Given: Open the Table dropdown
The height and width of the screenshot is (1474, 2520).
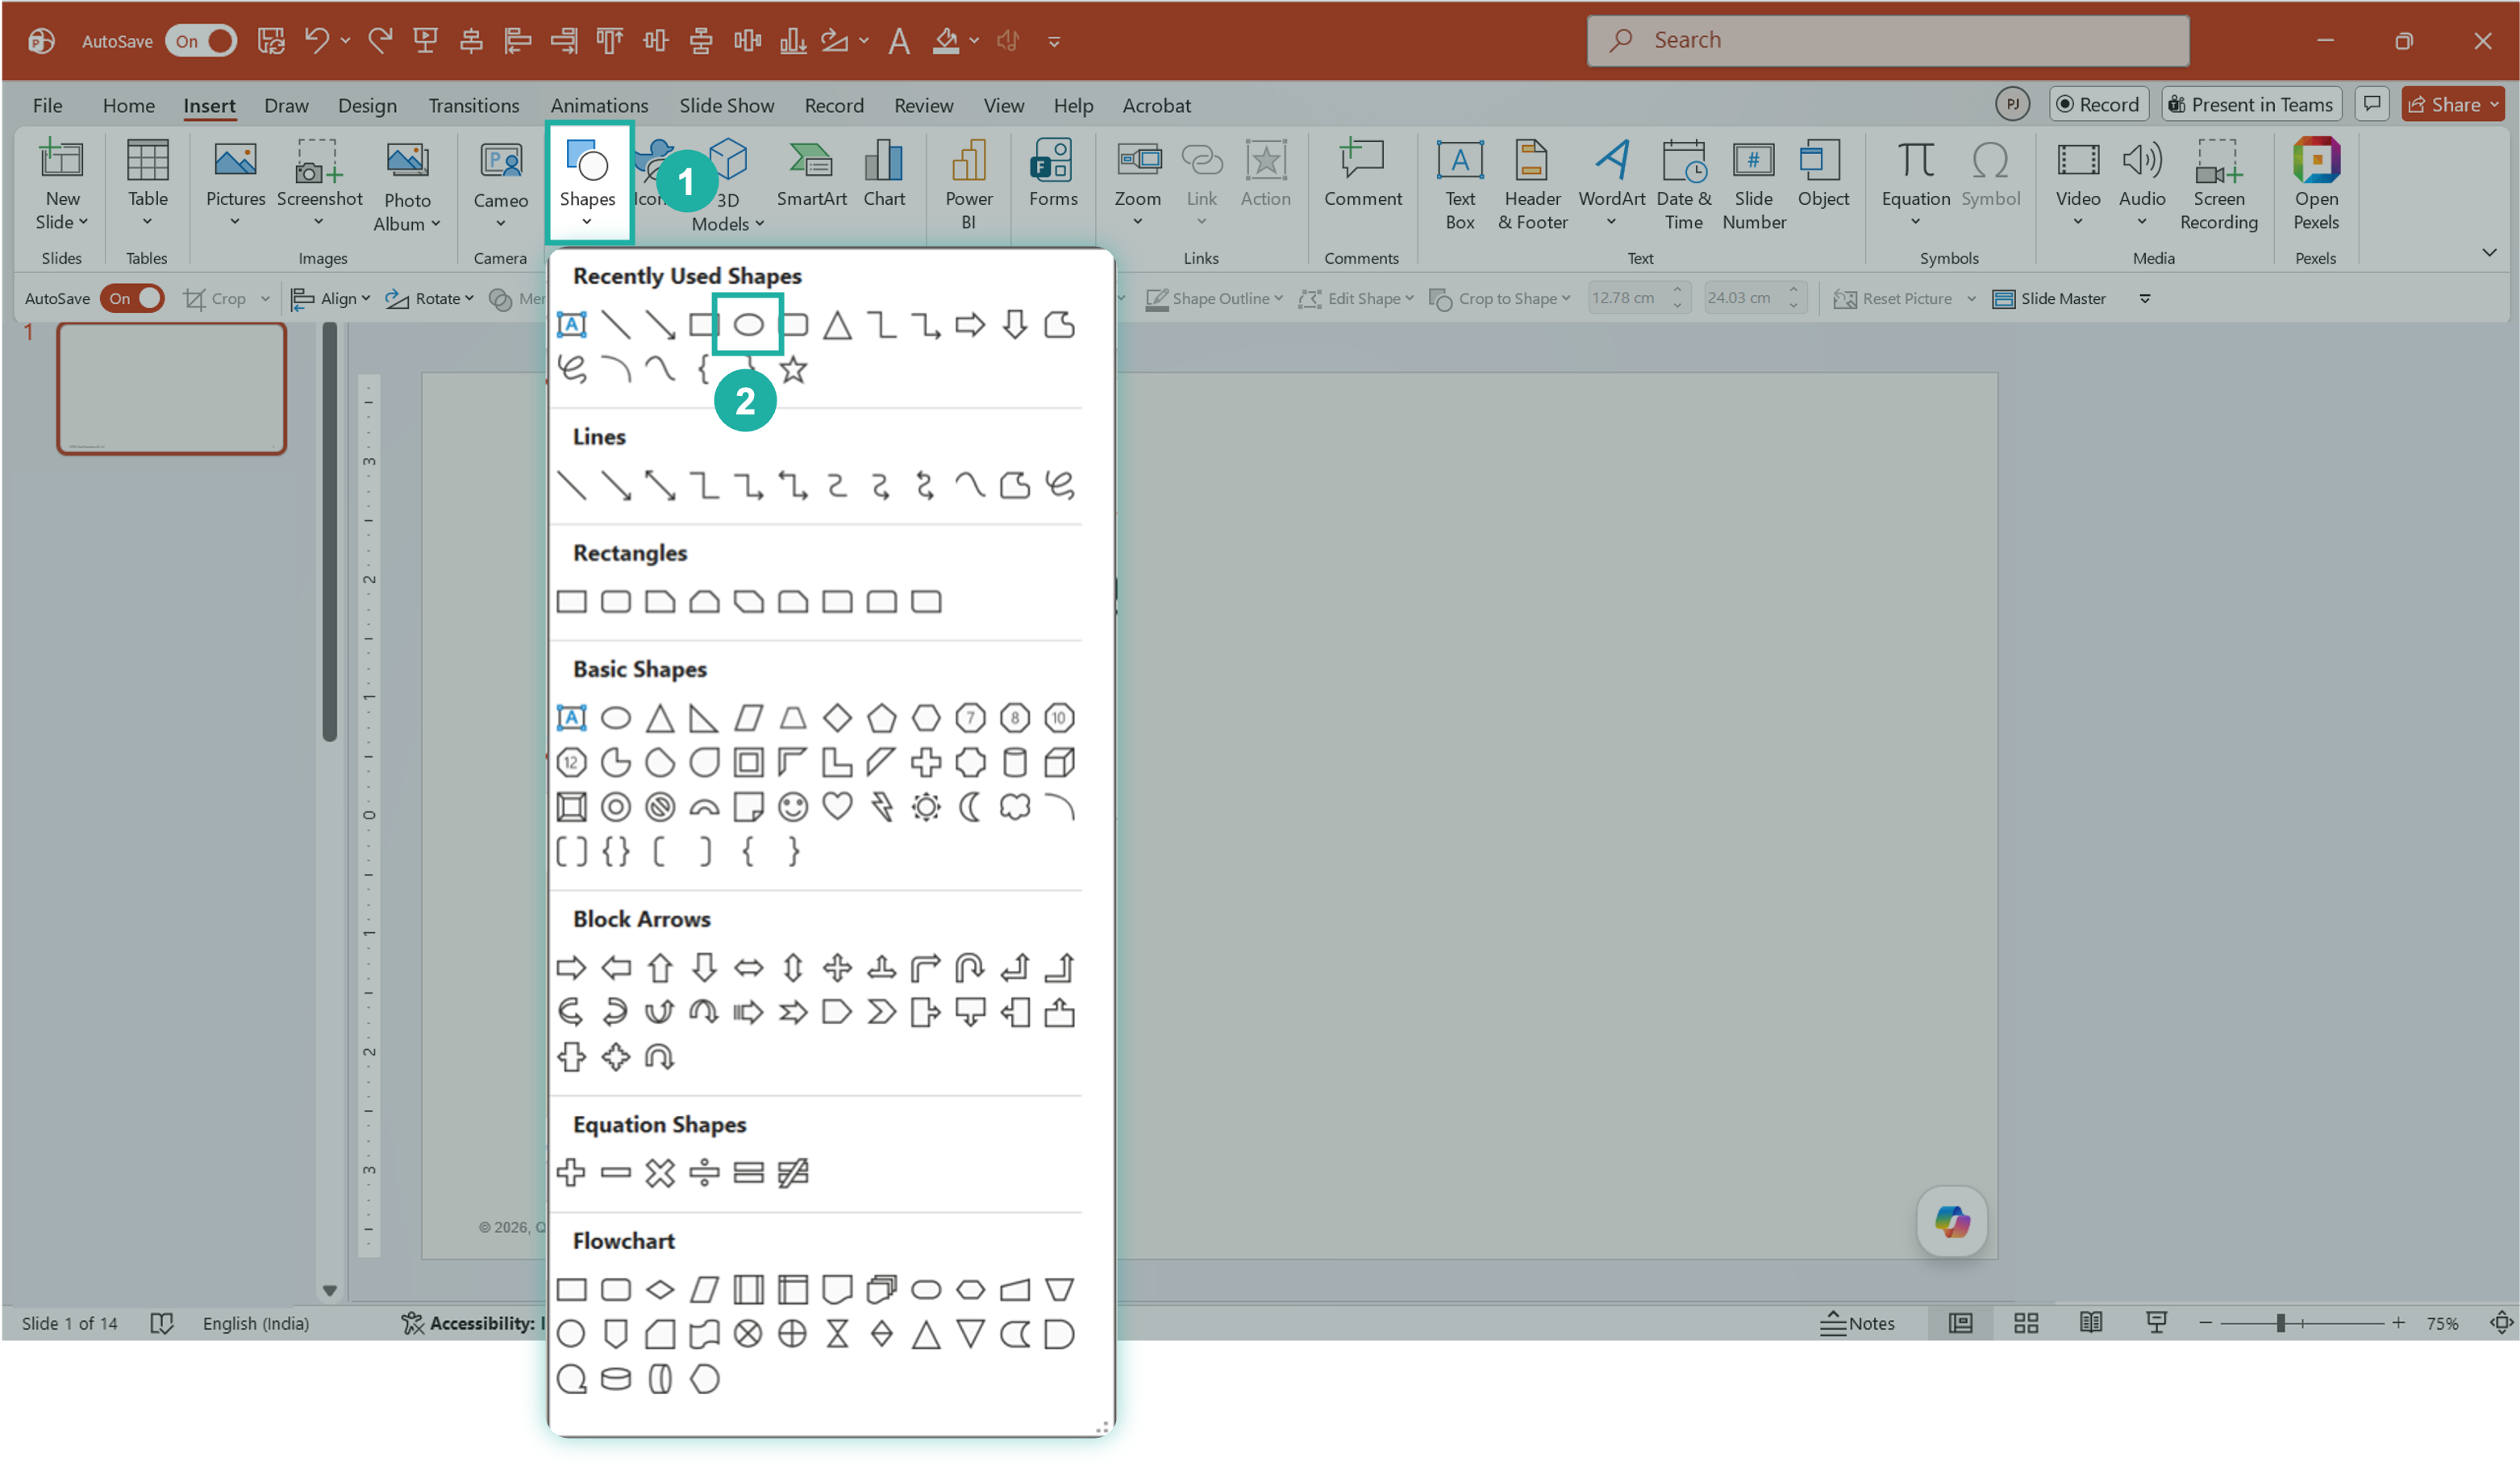Looking at the screenshot, I should (x=147, y=222).
